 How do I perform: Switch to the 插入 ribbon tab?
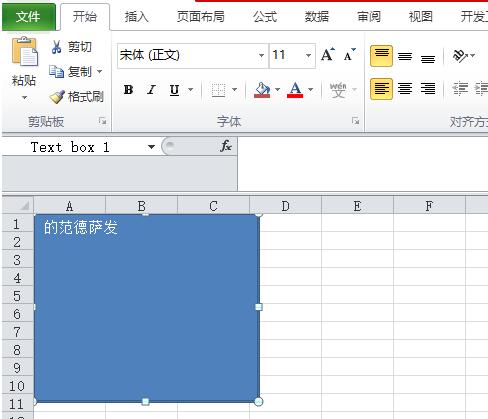pos(136,17)
